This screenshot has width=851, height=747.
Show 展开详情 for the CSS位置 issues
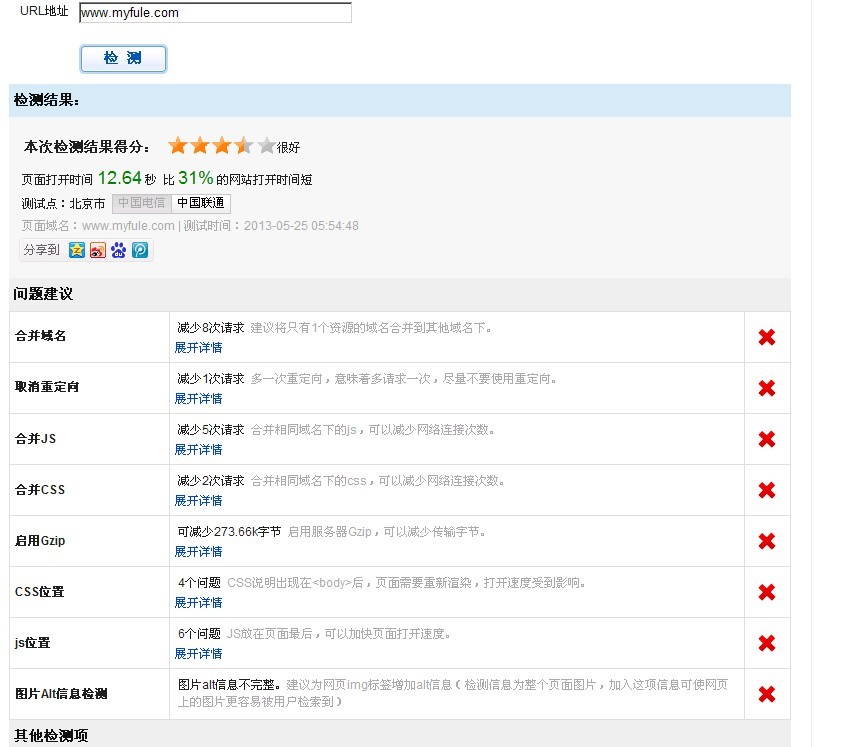[x=198, y=603]
